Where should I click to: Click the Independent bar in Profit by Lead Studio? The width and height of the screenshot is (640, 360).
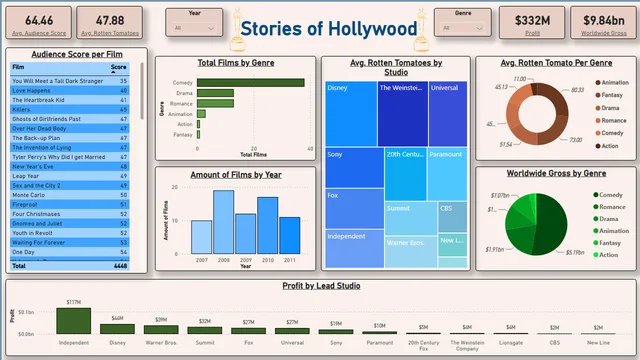click(73, 321)
